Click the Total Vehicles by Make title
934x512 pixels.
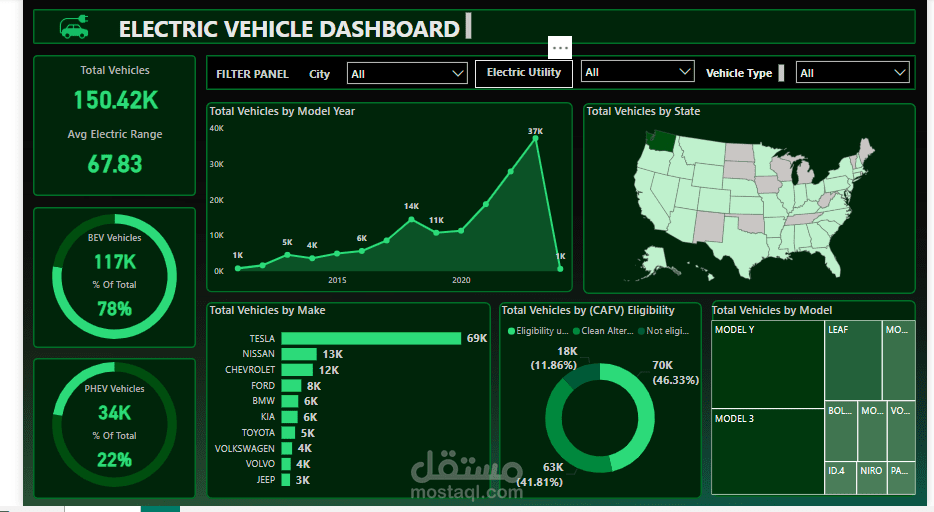[x=267, y=310]
